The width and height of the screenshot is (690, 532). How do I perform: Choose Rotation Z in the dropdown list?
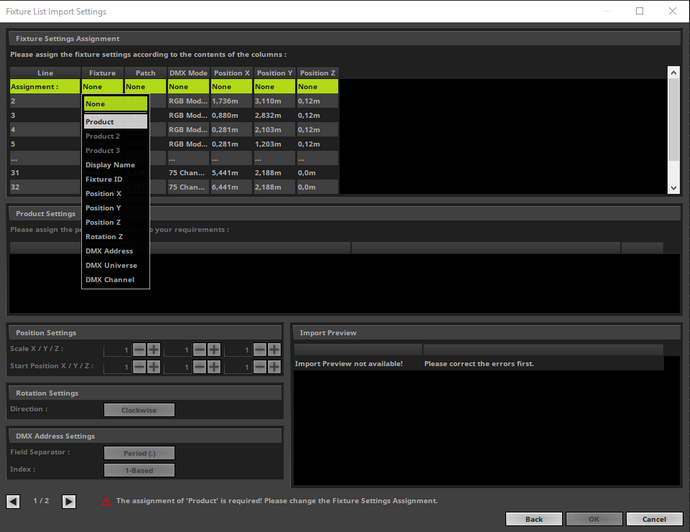click(x=116, y=237)
